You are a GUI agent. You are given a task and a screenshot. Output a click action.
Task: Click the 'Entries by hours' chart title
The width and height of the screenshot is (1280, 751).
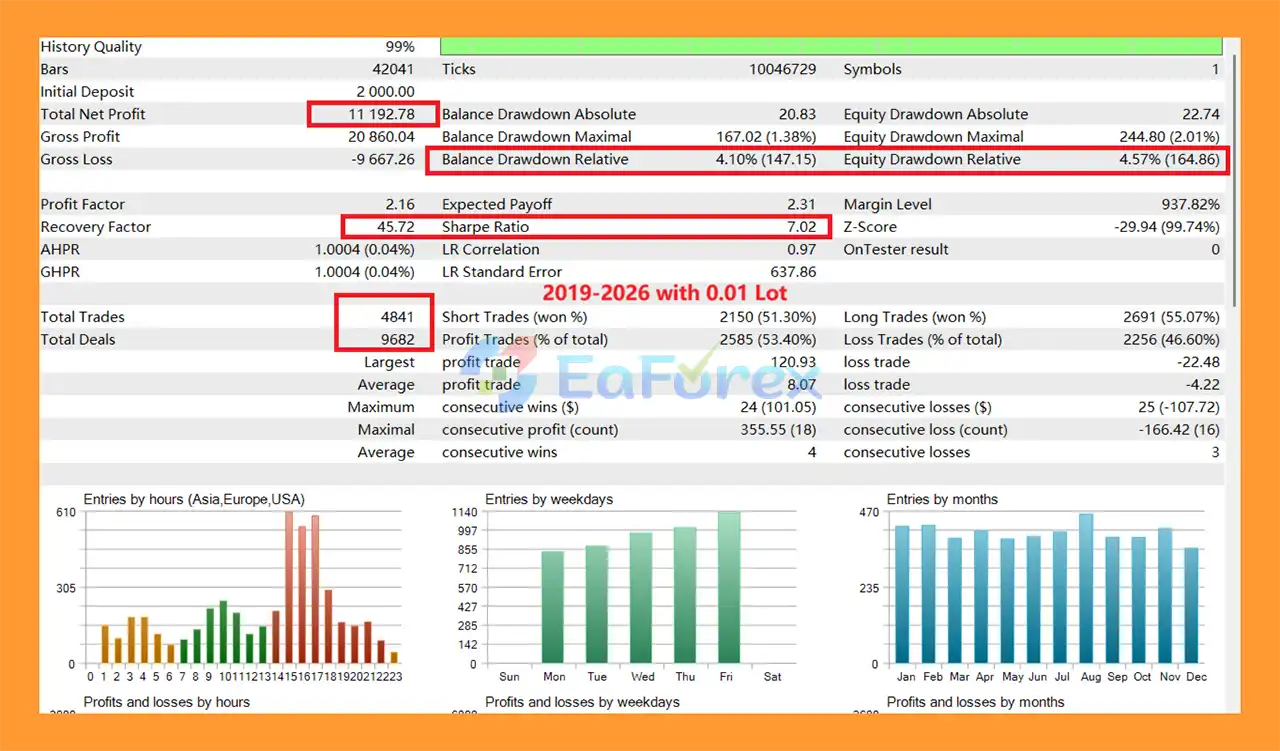tap(194, 499)
